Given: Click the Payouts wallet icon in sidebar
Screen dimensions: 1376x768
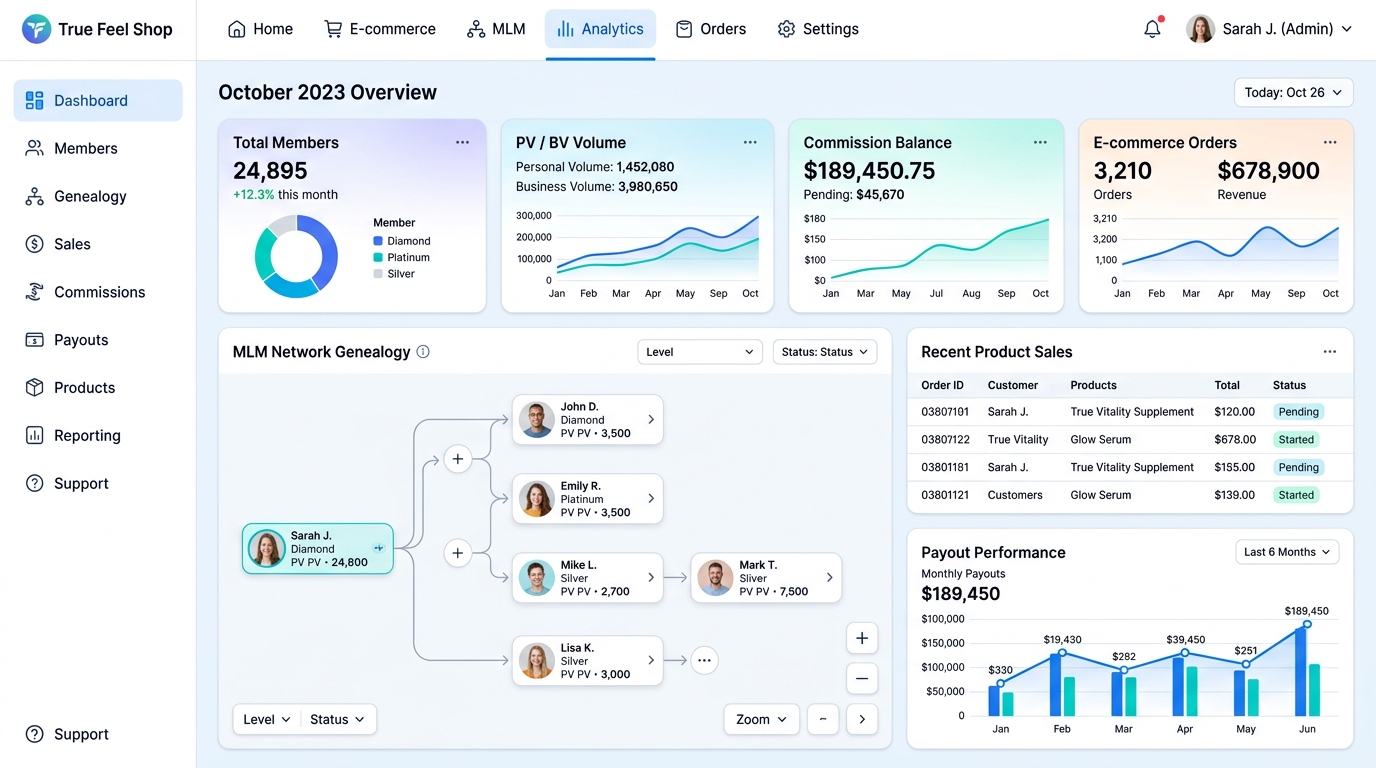Looking at the screenshot, I should click(x=35, y=340).
